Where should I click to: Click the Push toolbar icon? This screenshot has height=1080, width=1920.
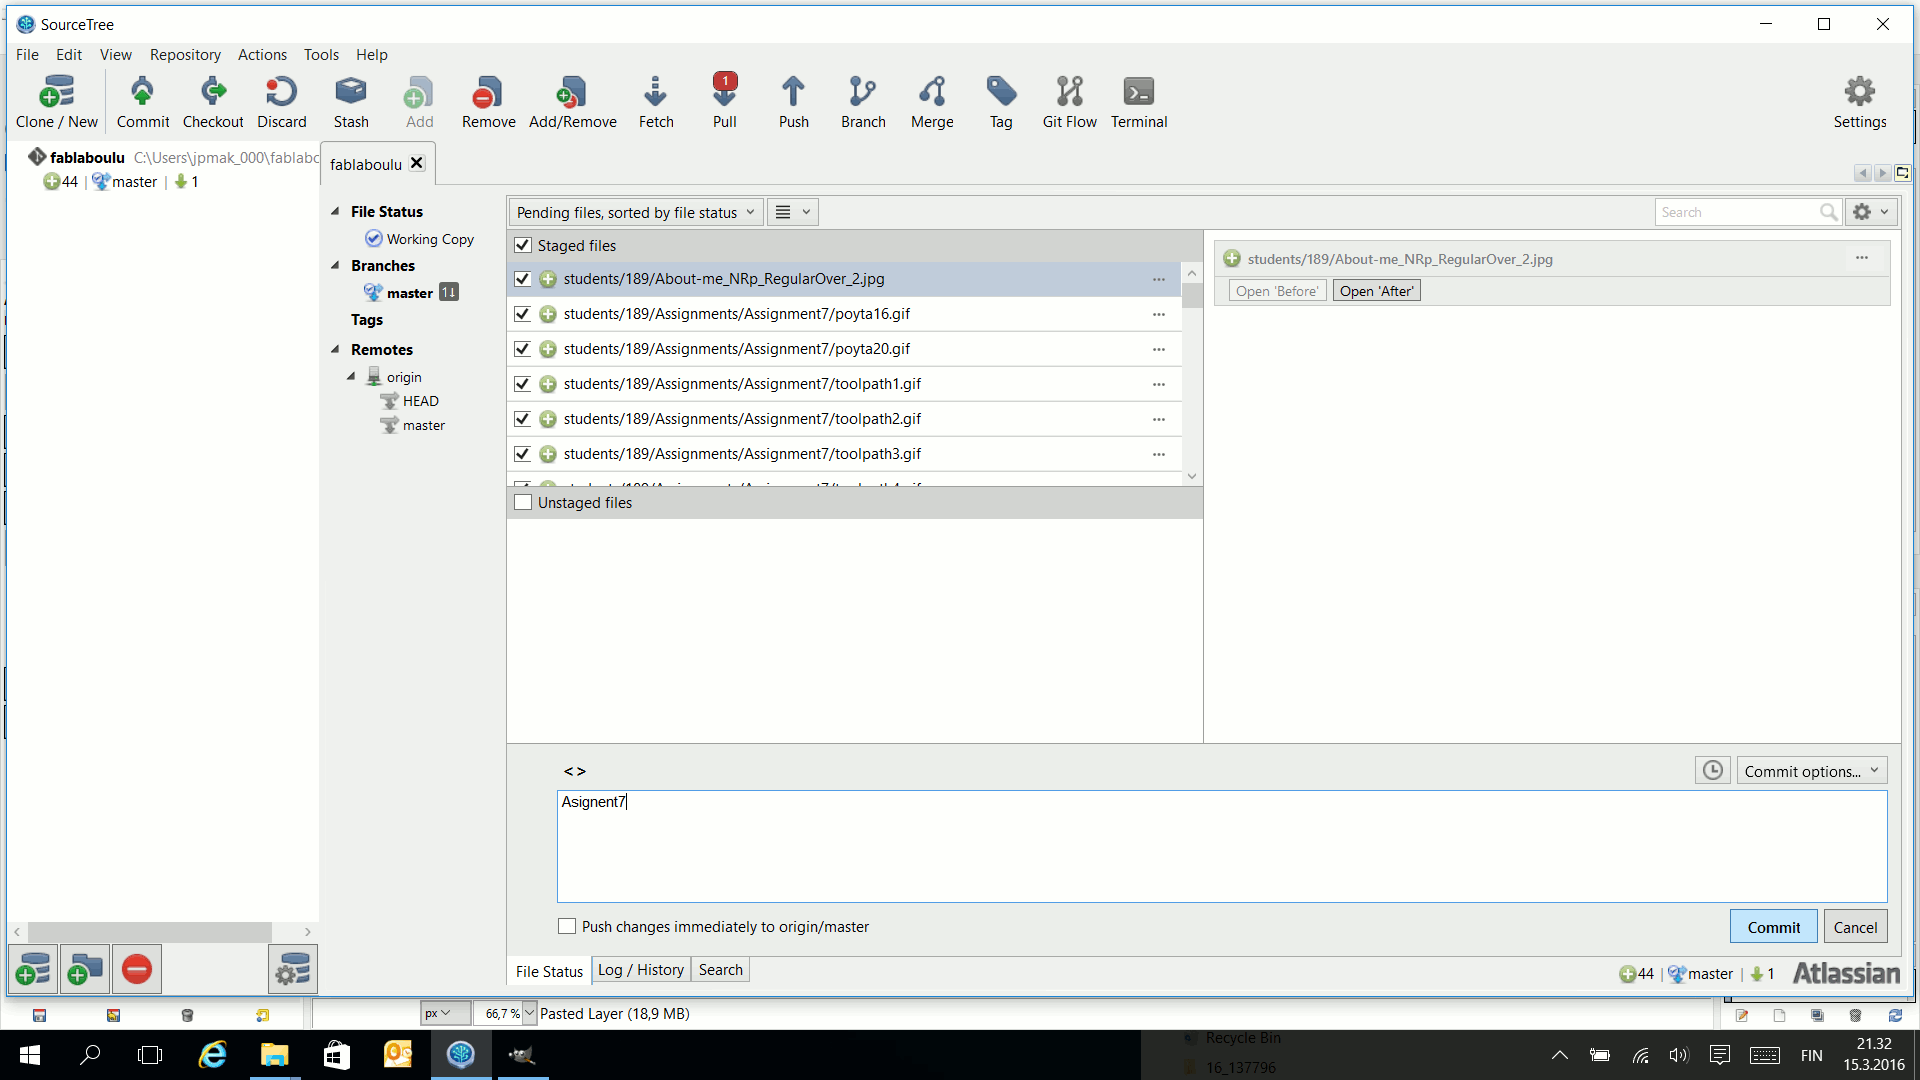(x=794, y=102)
